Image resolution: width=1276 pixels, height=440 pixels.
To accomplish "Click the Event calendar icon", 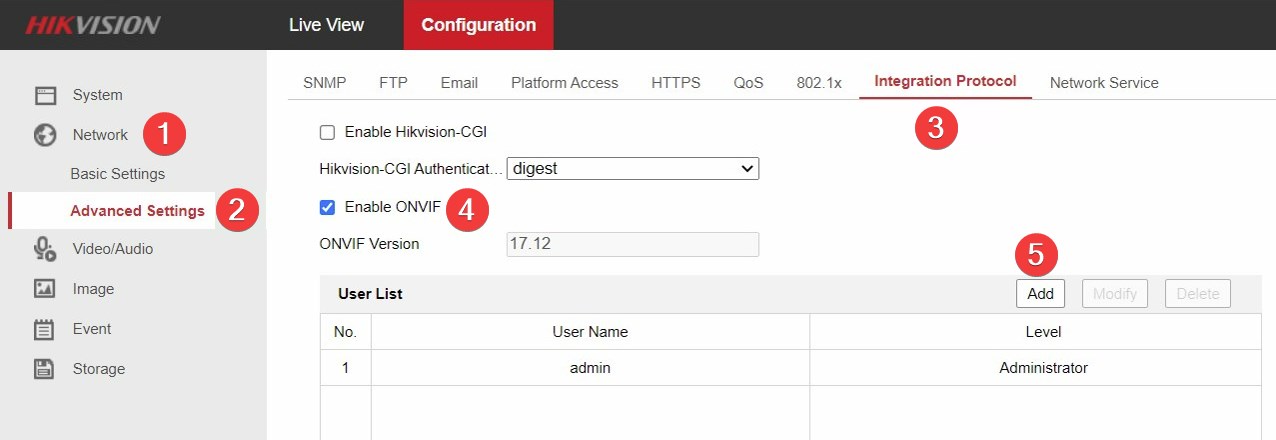I will (x=45, y=329).
